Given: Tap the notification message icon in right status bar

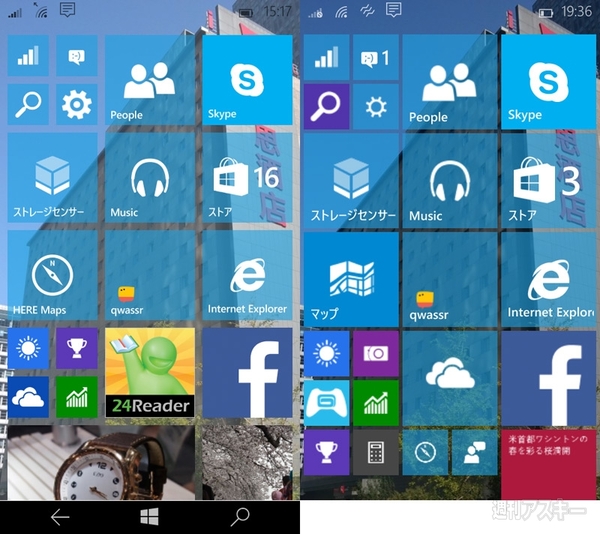Looking at the screenshot, I should (x=394, y=10).
